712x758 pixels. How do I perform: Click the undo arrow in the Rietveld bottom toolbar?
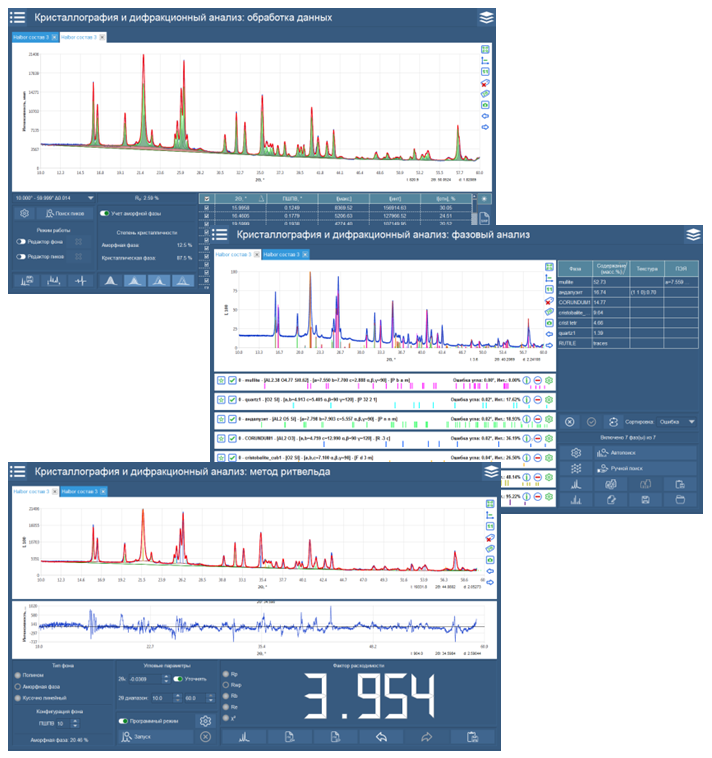pyautogui.click(x=379, y=737)
